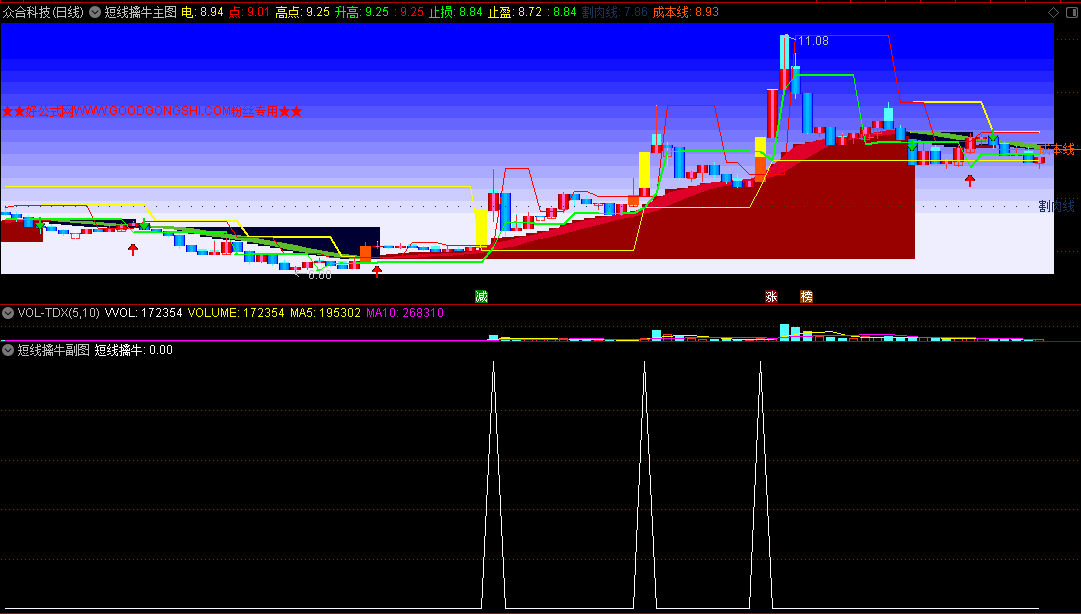Click the green 升高: 9.25 value

click(x=362, y=12)
